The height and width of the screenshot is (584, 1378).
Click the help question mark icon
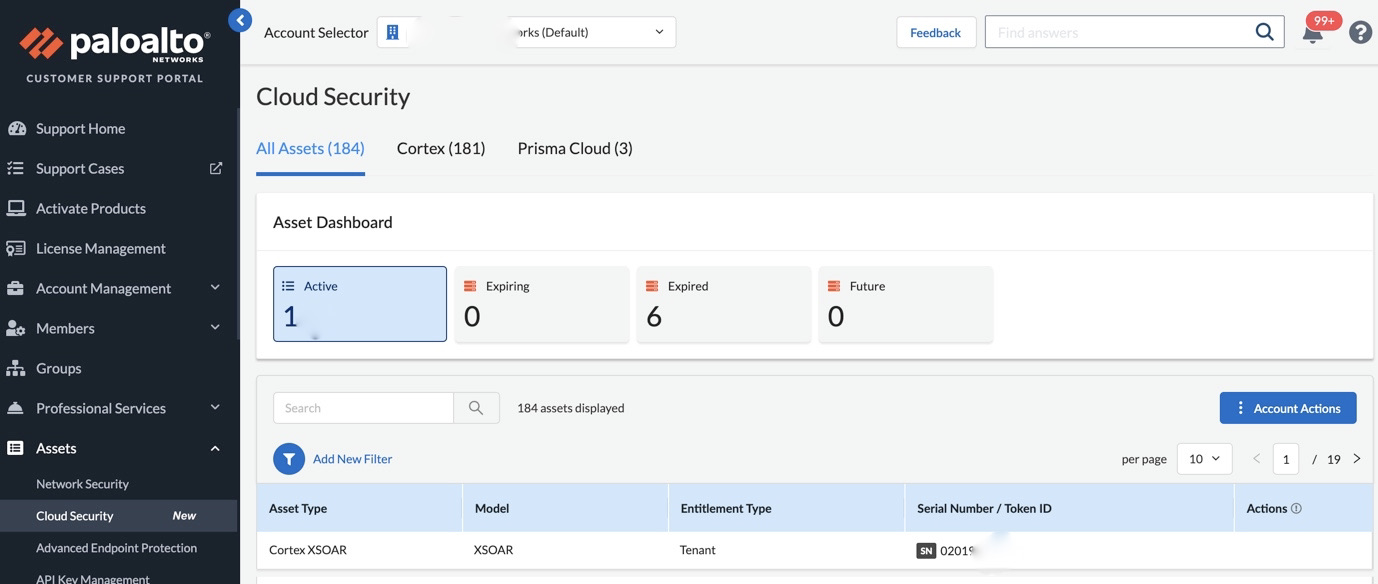click(x=1360, y=32)
